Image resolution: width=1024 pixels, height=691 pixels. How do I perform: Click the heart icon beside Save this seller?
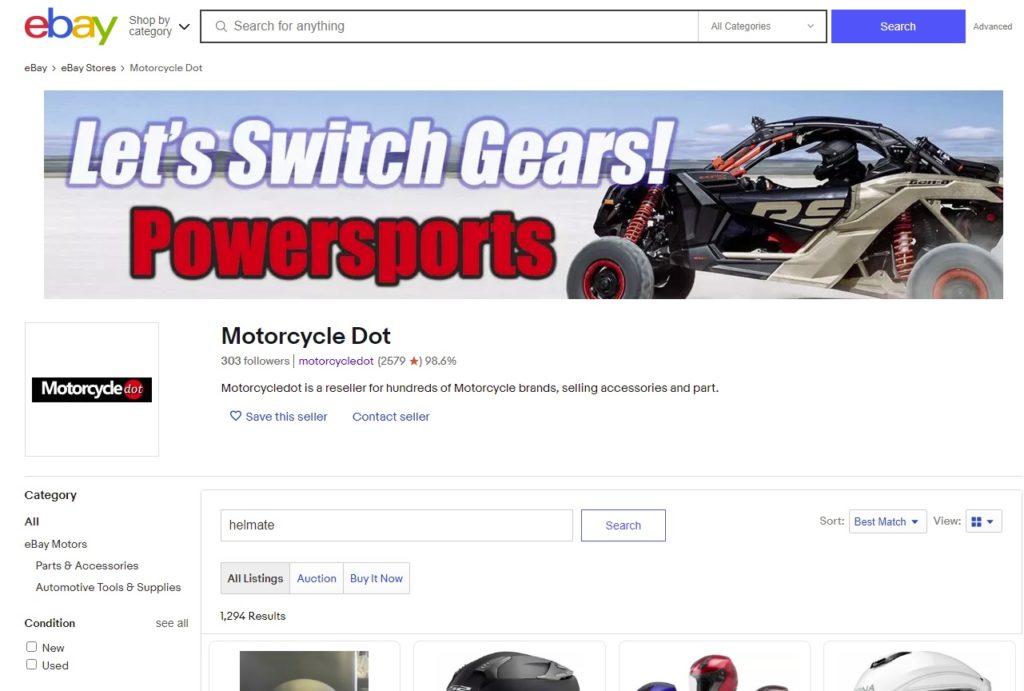236,415
